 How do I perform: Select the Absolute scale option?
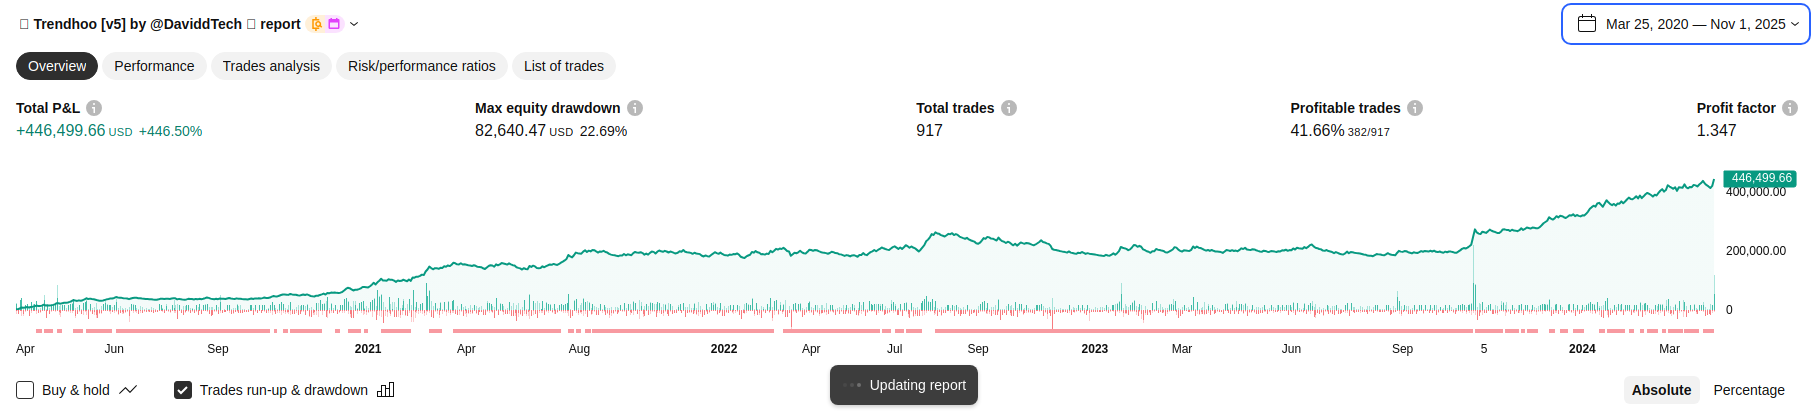click(1661, 390)
